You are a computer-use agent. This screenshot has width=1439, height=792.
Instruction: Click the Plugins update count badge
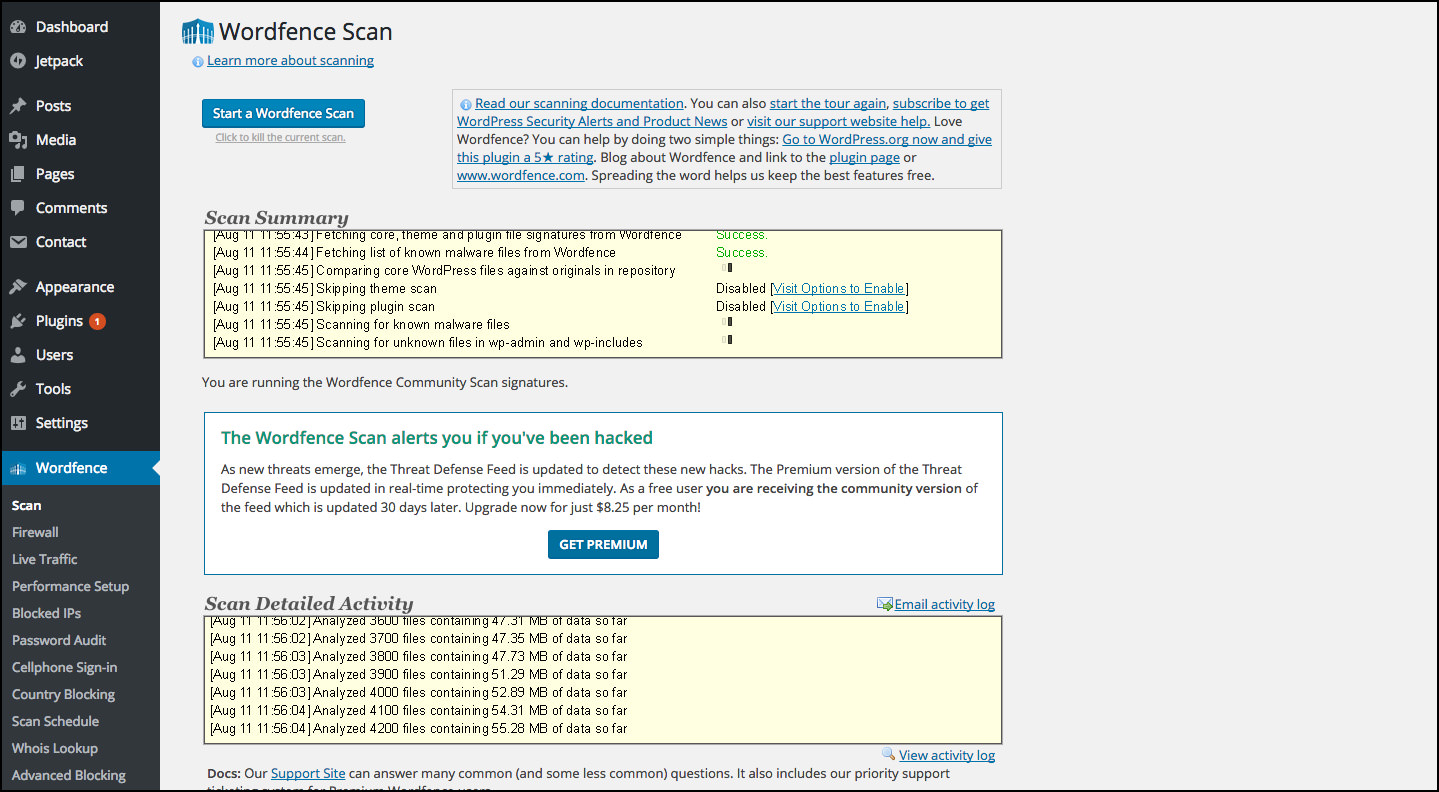click(97, 321)
